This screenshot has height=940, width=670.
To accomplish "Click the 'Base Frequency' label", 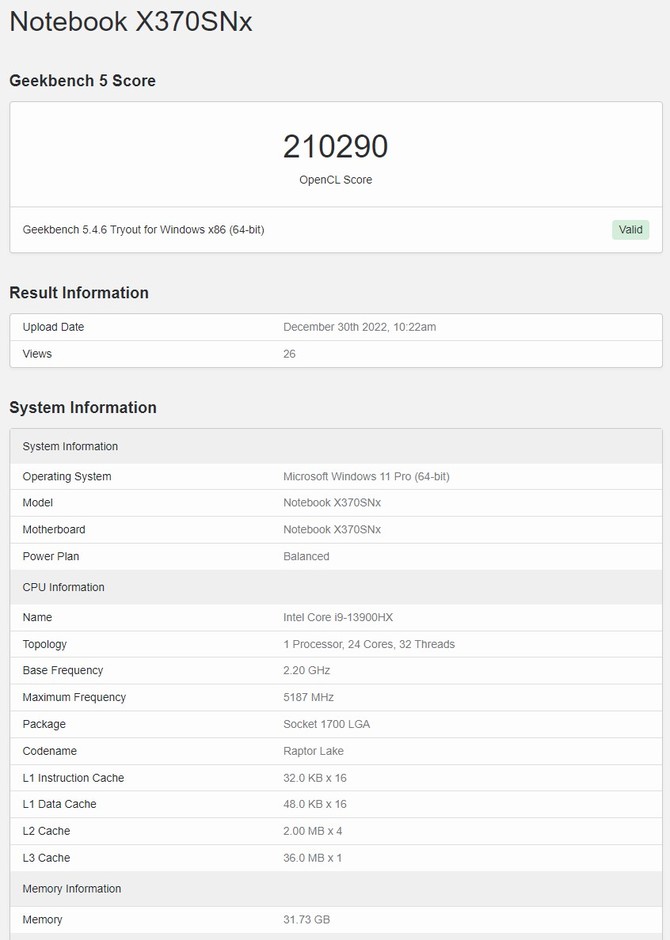I will point(63,671).
